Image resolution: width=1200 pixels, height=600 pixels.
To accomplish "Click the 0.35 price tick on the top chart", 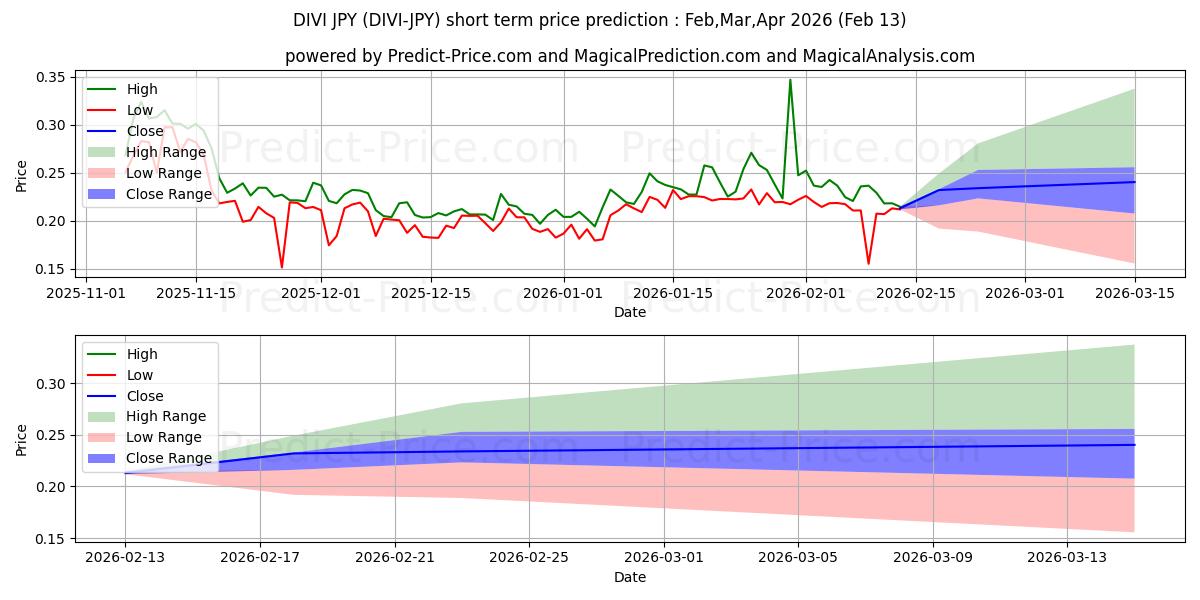I will [51, 77].
